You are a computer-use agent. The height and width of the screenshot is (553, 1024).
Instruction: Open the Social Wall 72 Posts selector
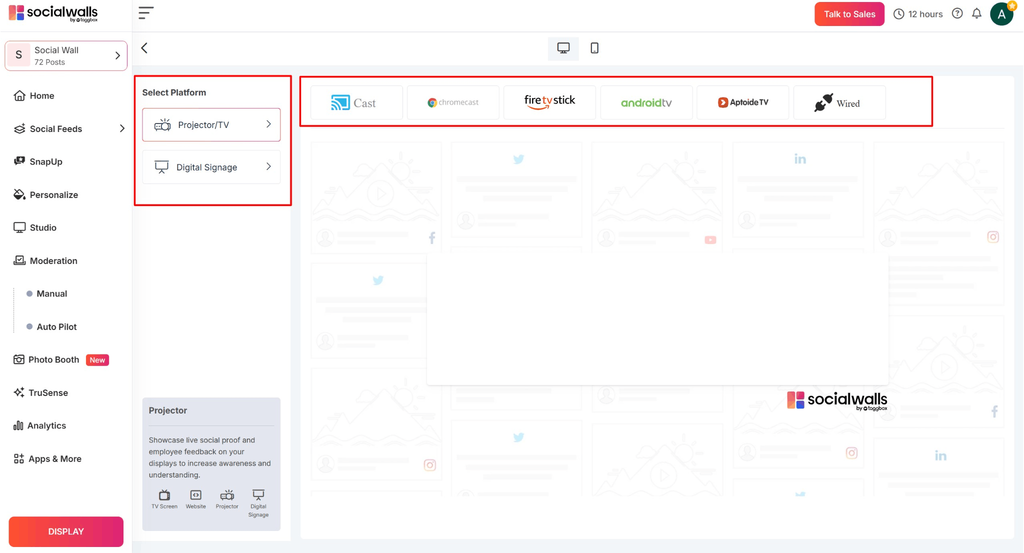[66, 55]
